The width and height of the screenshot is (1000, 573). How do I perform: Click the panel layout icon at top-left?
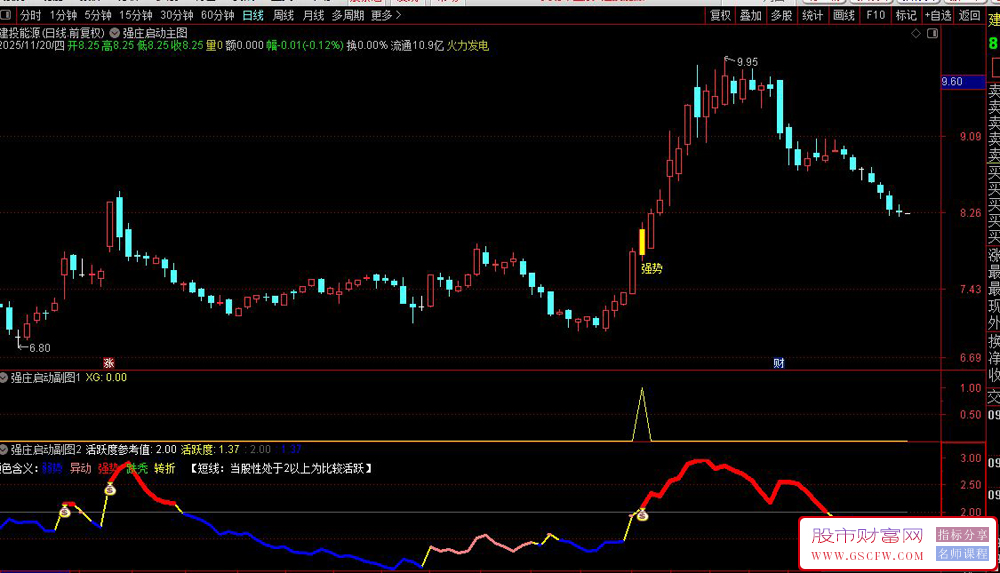click(6, 15)
